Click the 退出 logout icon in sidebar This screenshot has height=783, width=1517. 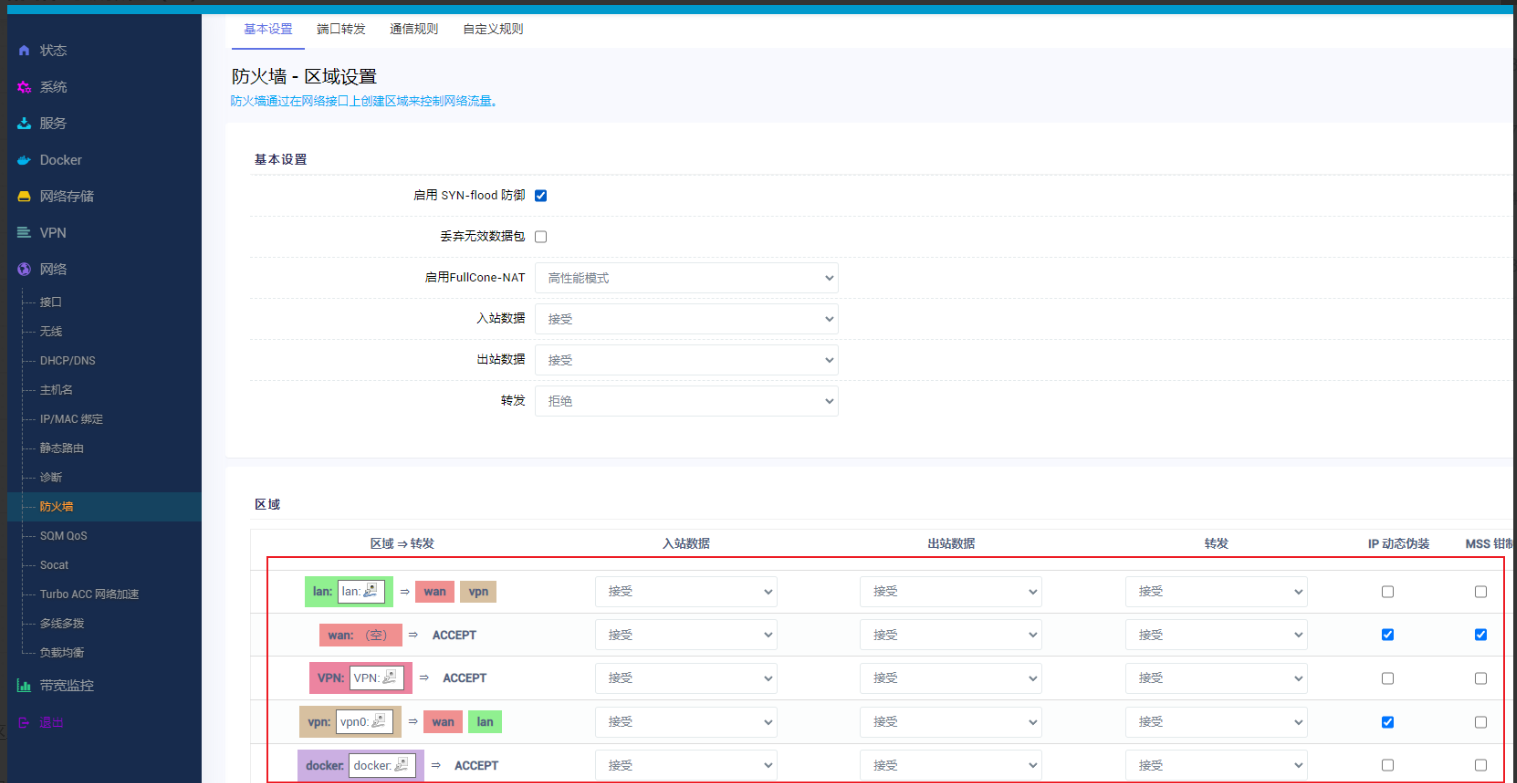click(24, 722)
